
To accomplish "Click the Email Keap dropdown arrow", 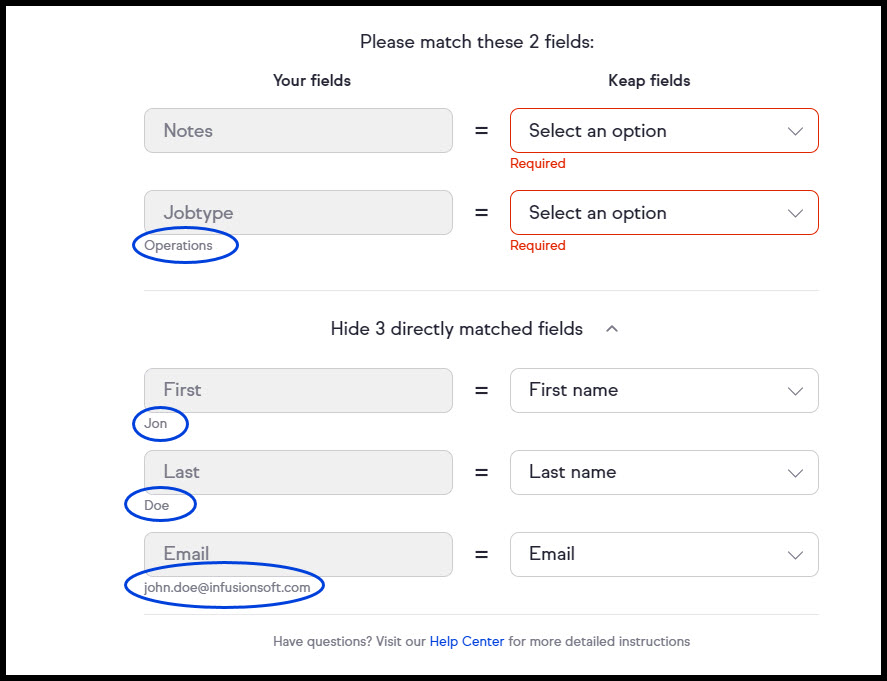I will (x=795, y=554).
